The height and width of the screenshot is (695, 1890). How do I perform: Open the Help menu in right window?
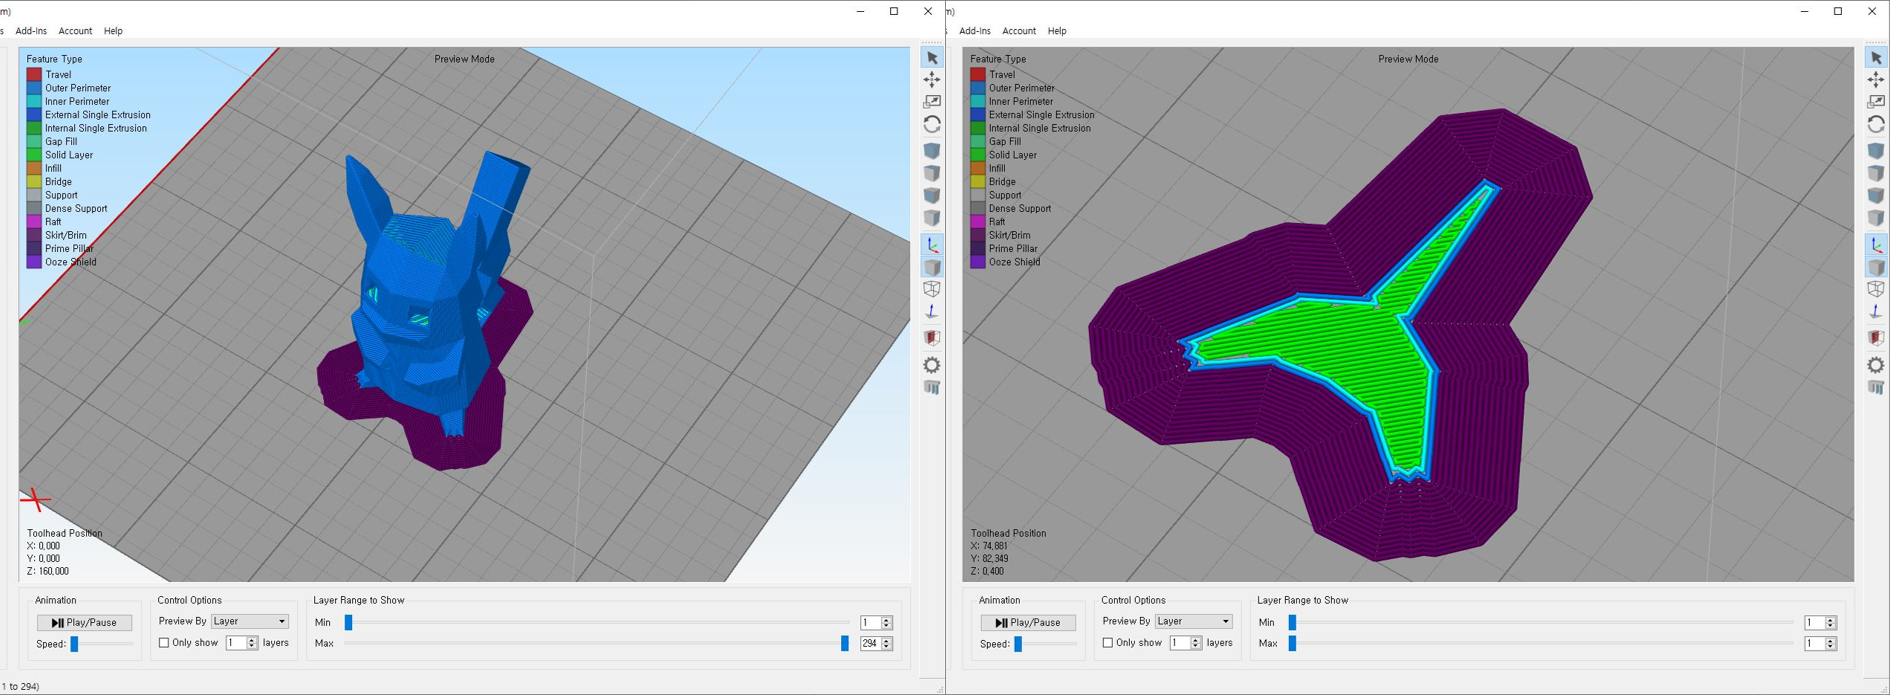click(1057, 31)
